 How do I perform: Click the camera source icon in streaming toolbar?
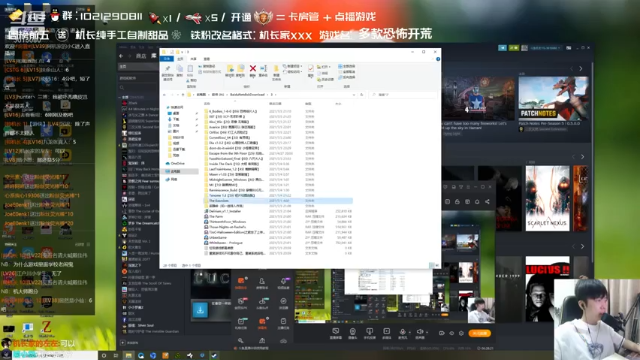coord(353,332)
